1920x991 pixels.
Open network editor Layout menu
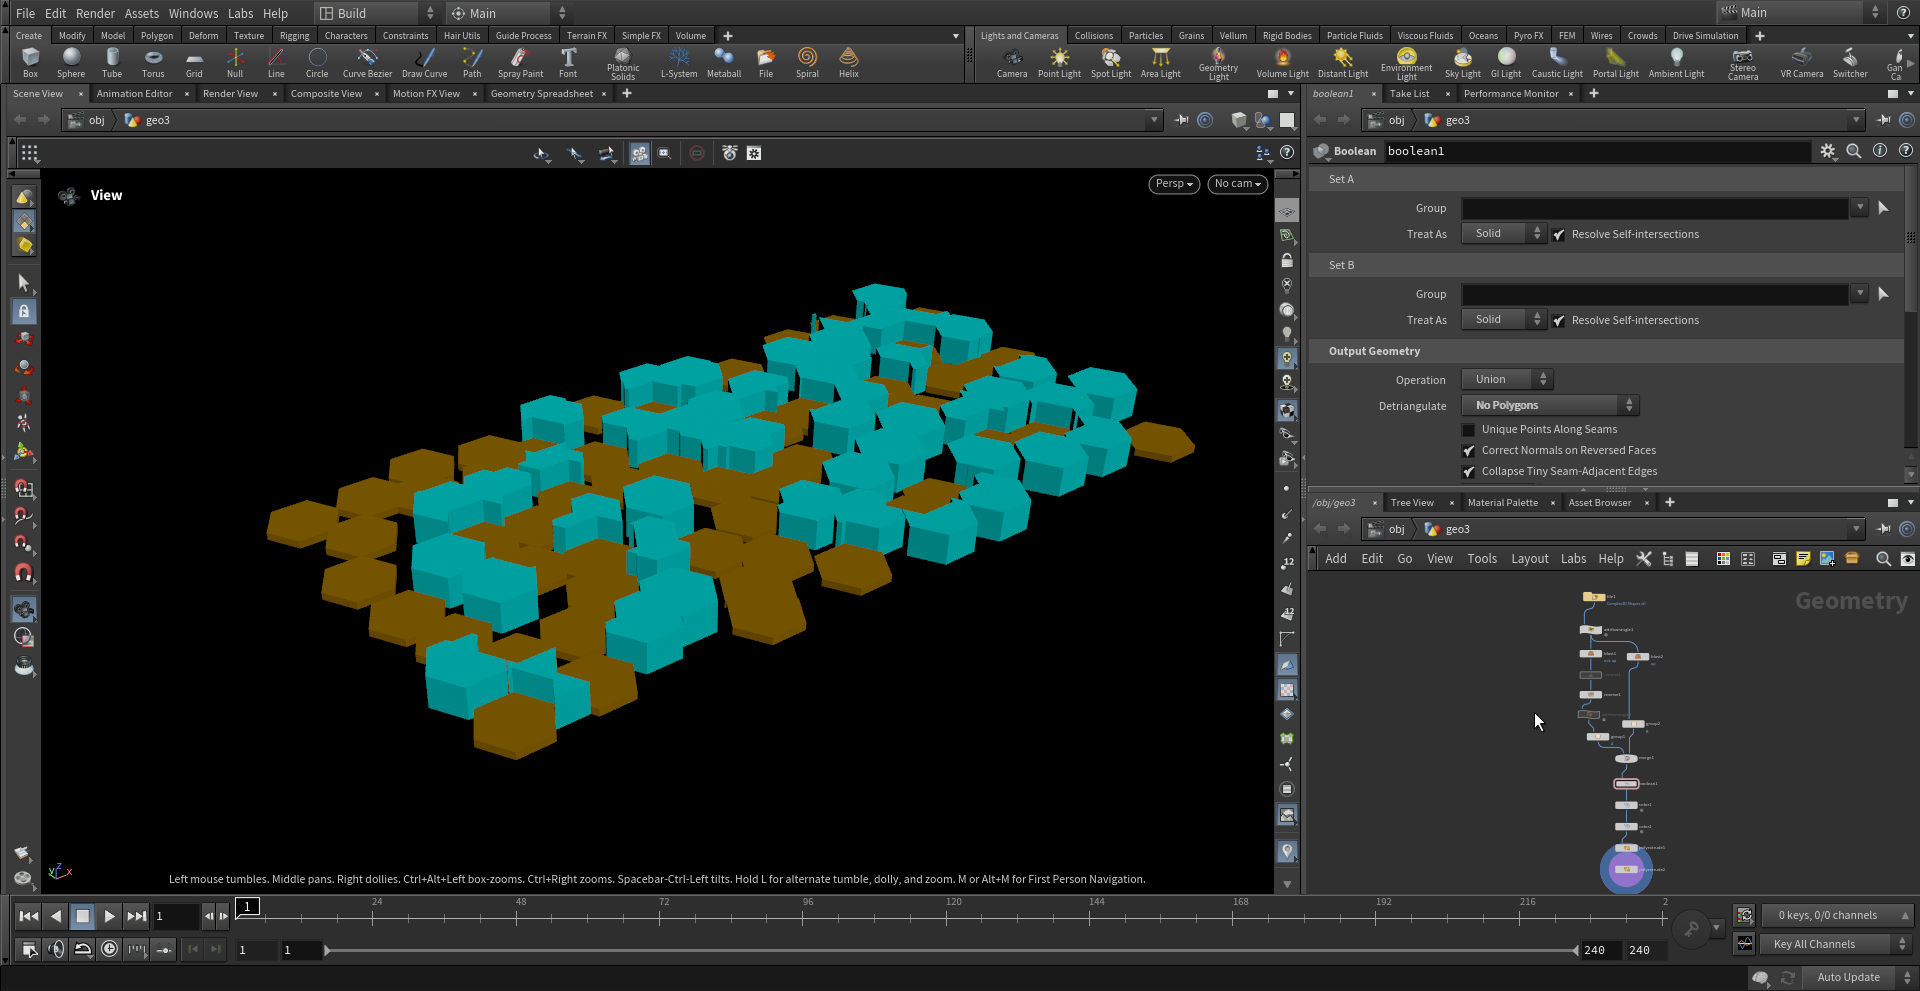point(1529,559)
